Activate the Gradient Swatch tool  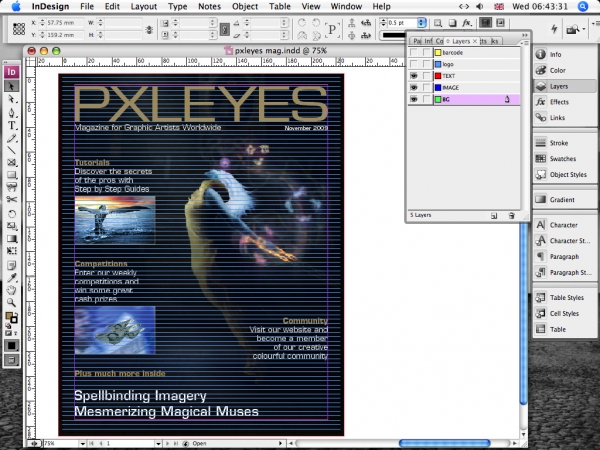11,239
